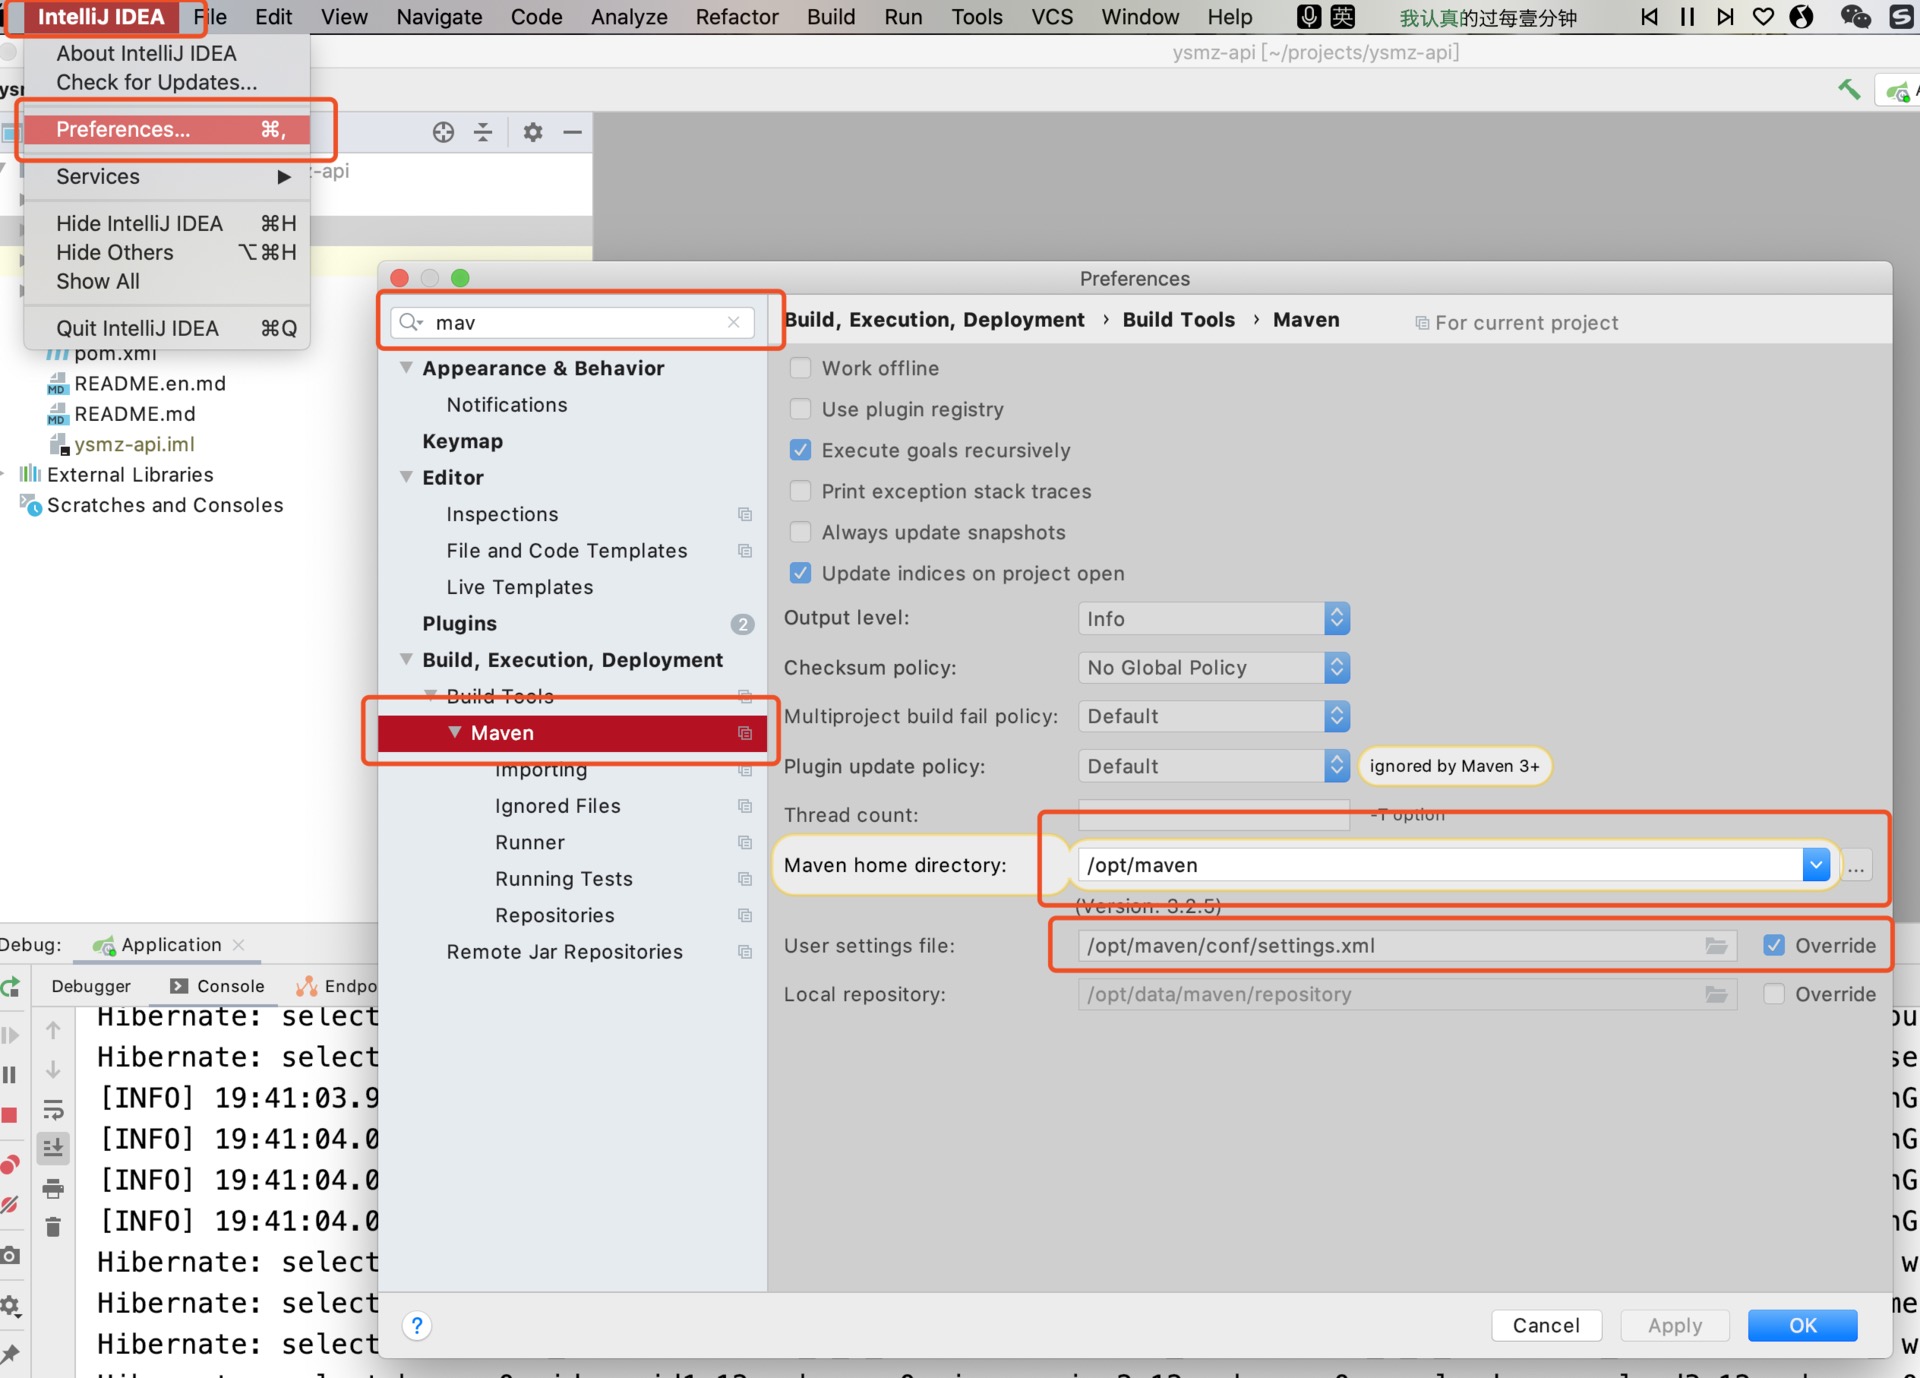This screenshot has width=1920, height=1378.
Task: Click the locate target icon in project panel
Action: pos(443,132)
